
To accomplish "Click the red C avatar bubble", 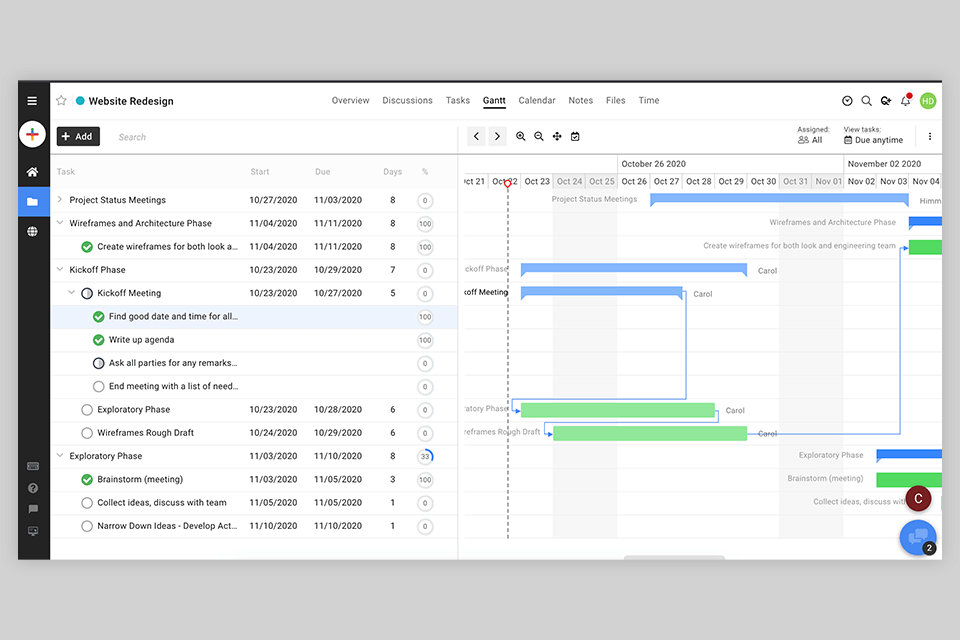I will coord(918,499).
